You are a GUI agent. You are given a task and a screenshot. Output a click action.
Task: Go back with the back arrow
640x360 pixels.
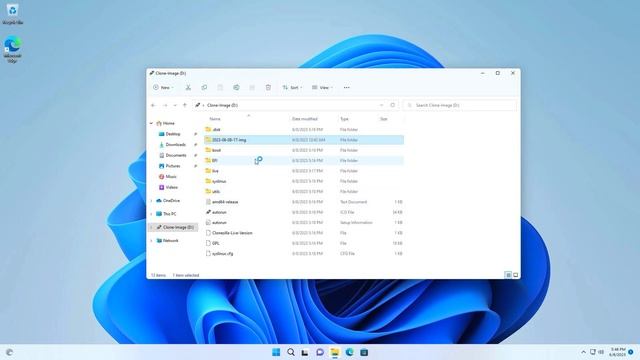coord(153,105)
